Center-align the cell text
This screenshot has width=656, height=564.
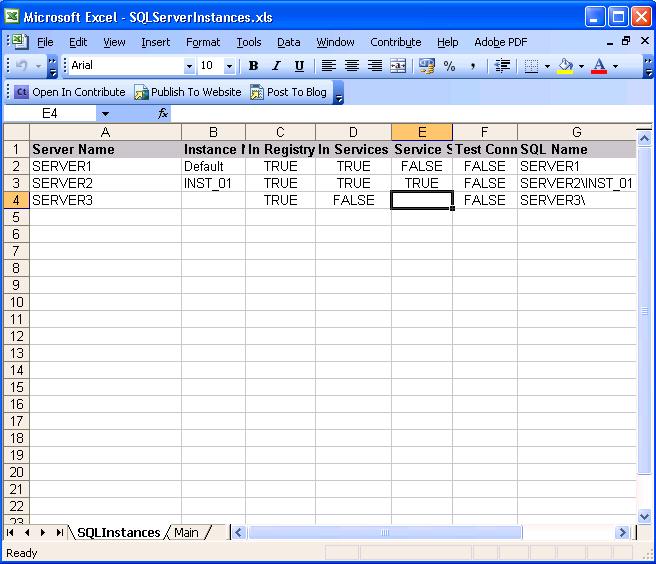(x=351, y=66)
